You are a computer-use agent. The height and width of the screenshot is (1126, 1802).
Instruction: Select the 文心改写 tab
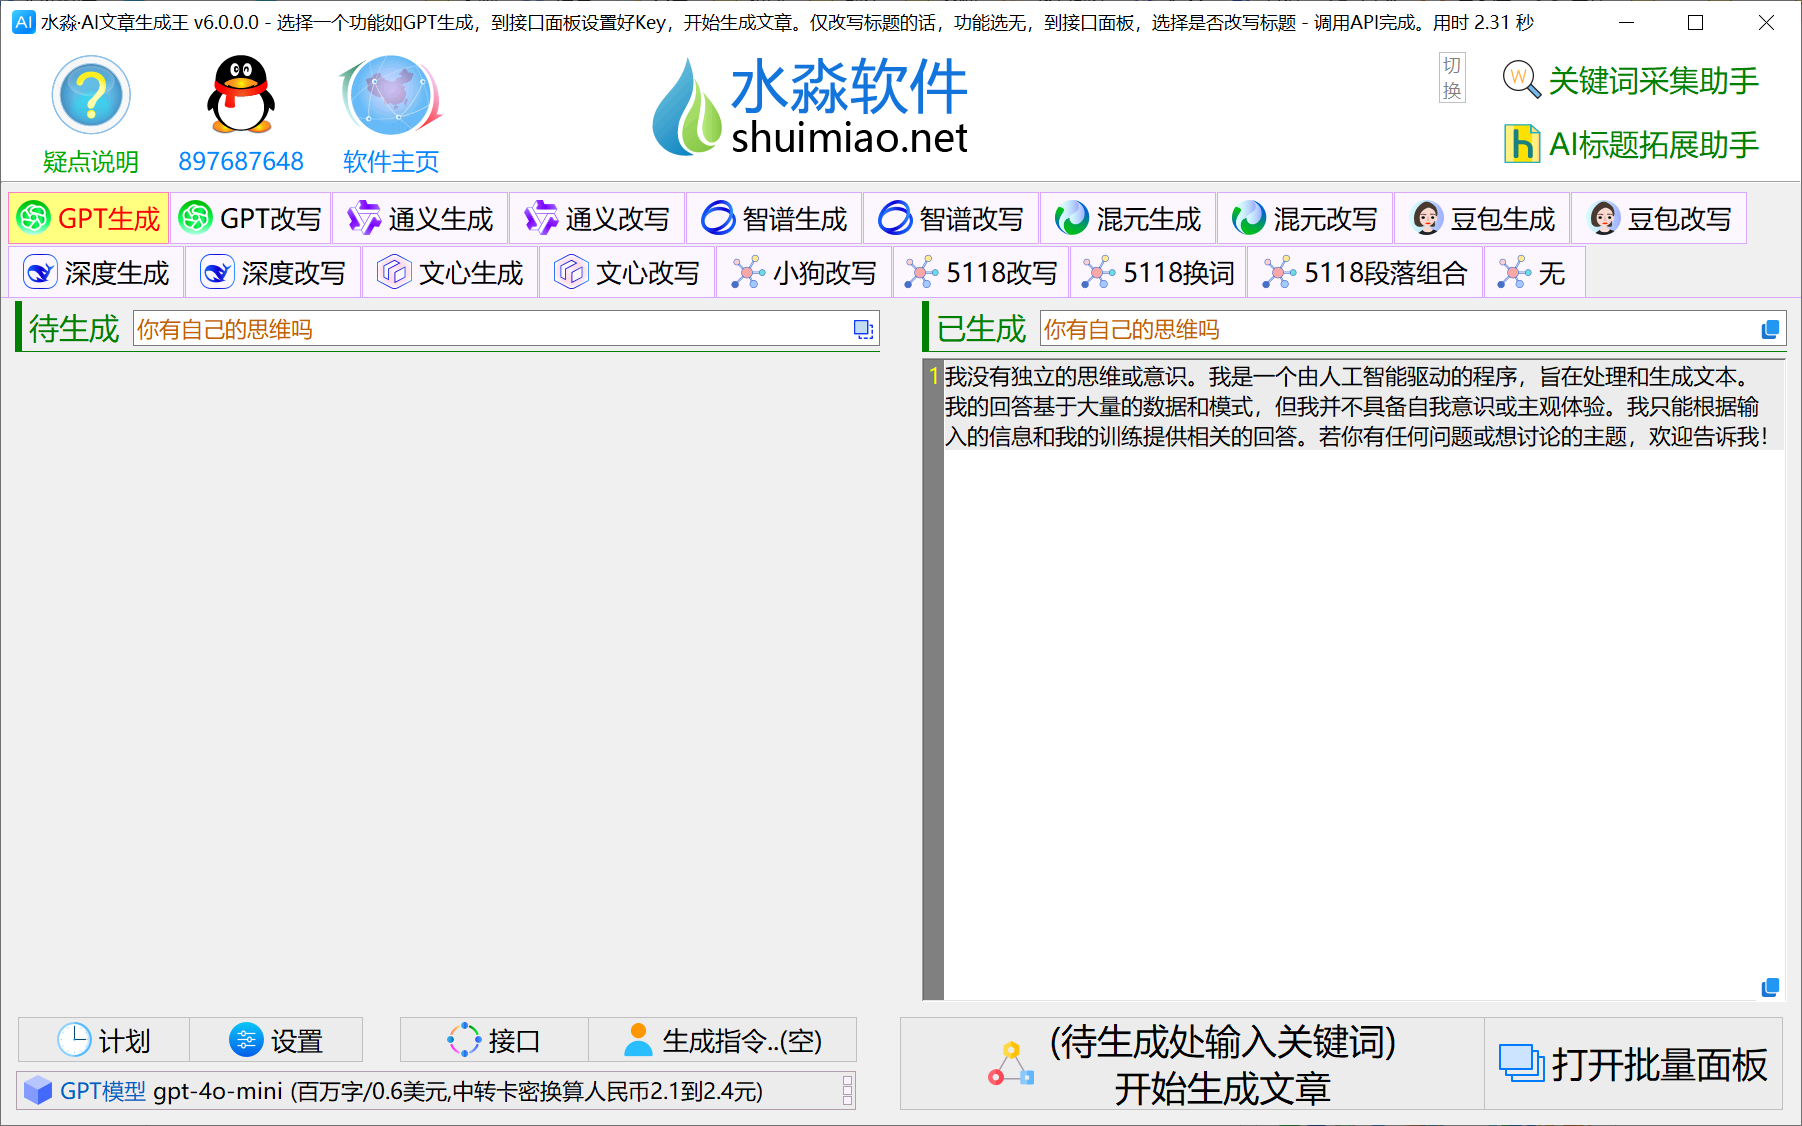(x=627, y=273)
